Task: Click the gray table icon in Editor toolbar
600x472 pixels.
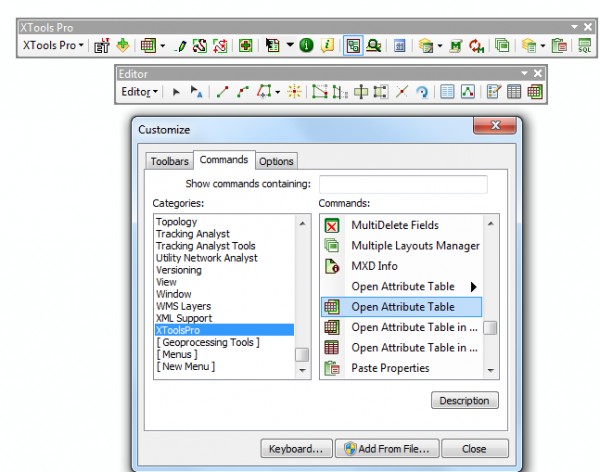Action: (x=514, y=92)
